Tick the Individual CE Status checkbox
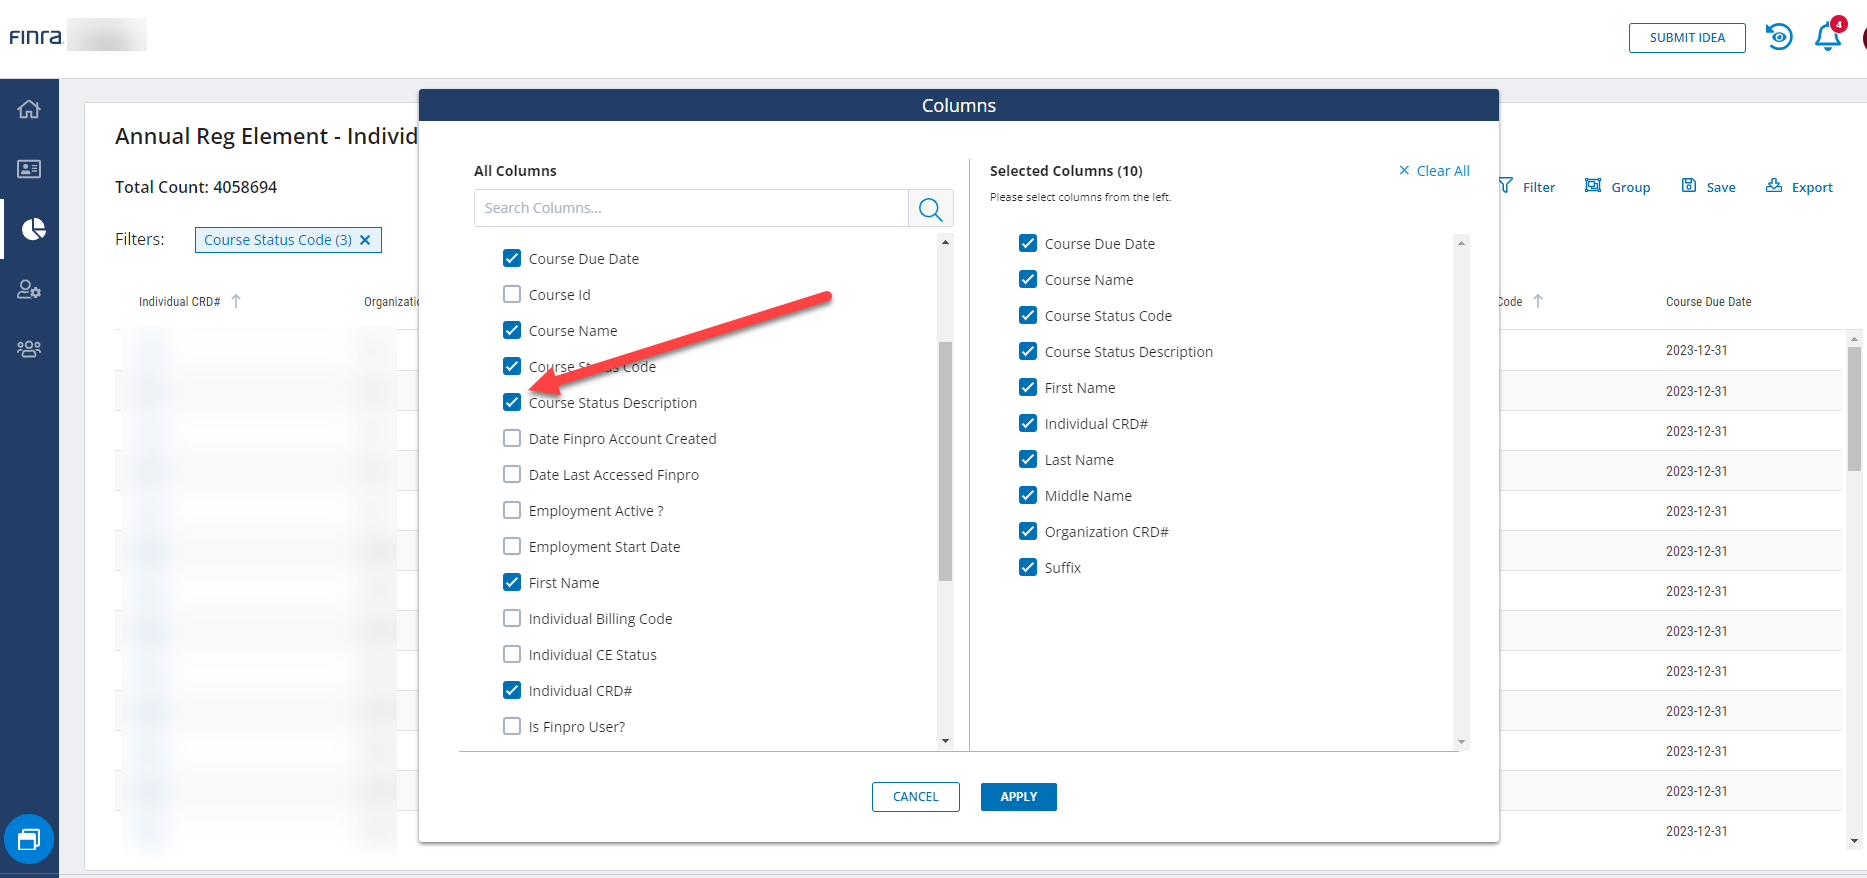The height and width of the screenshot is (878, 1867). coord(512,654)
